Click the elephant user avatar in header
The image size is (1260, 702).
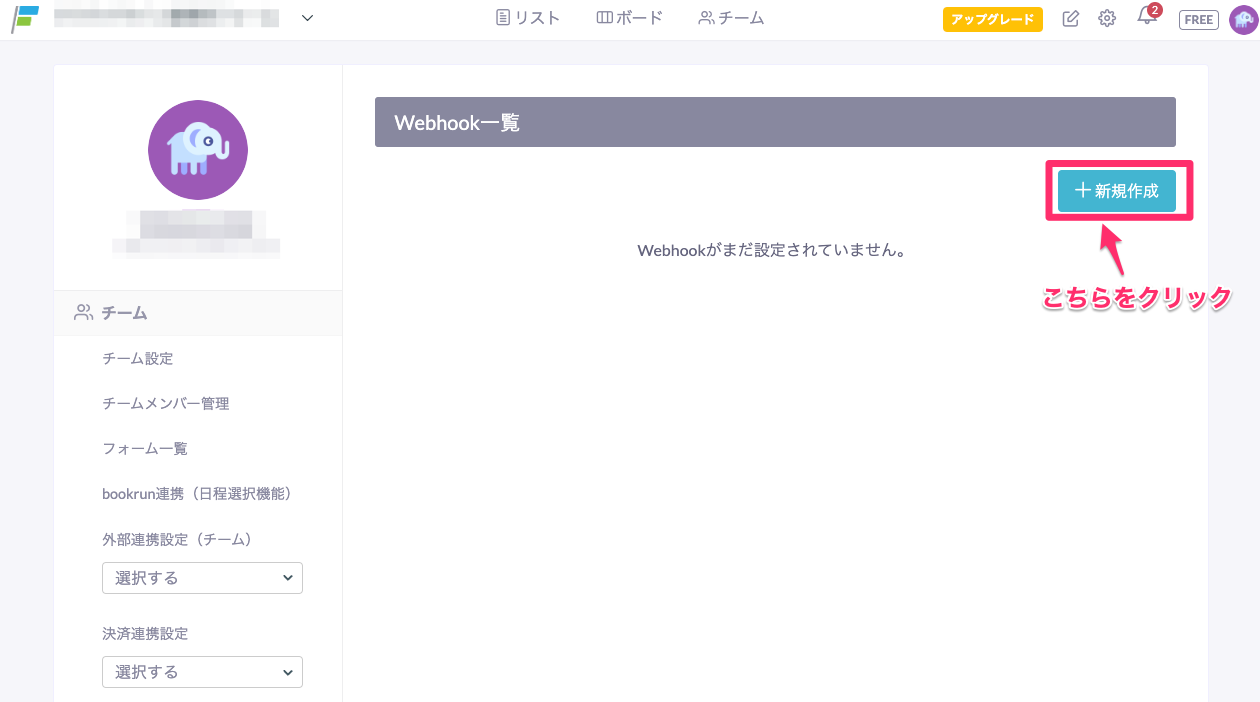click(x=1243, y=19)
